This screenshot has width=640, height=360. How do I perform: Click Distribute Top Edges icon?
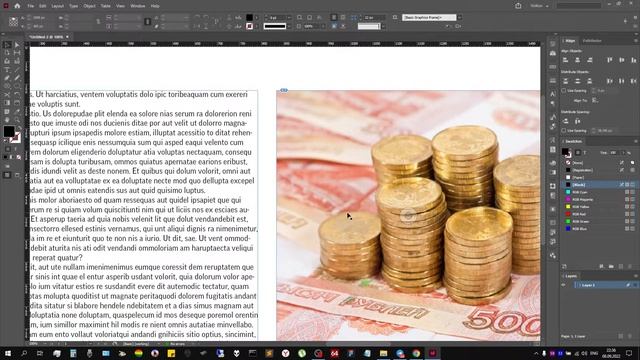565,81
